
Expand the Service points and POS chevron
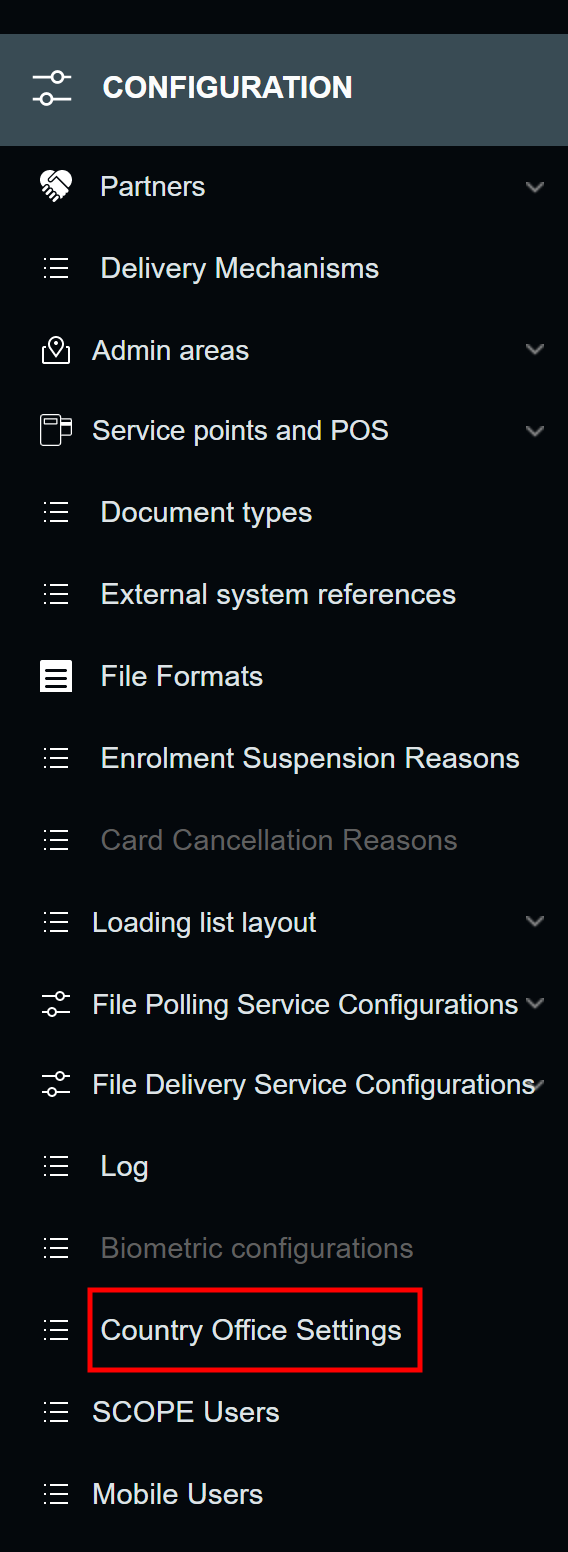coord(535,431)
